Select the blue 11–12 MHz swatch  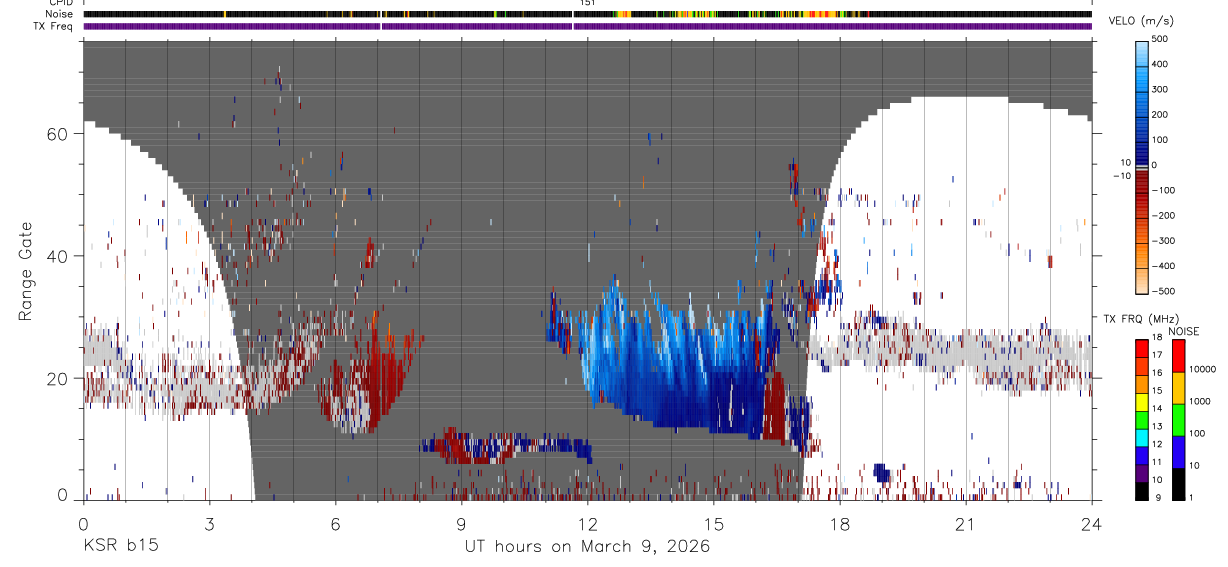pos(1141,454)
